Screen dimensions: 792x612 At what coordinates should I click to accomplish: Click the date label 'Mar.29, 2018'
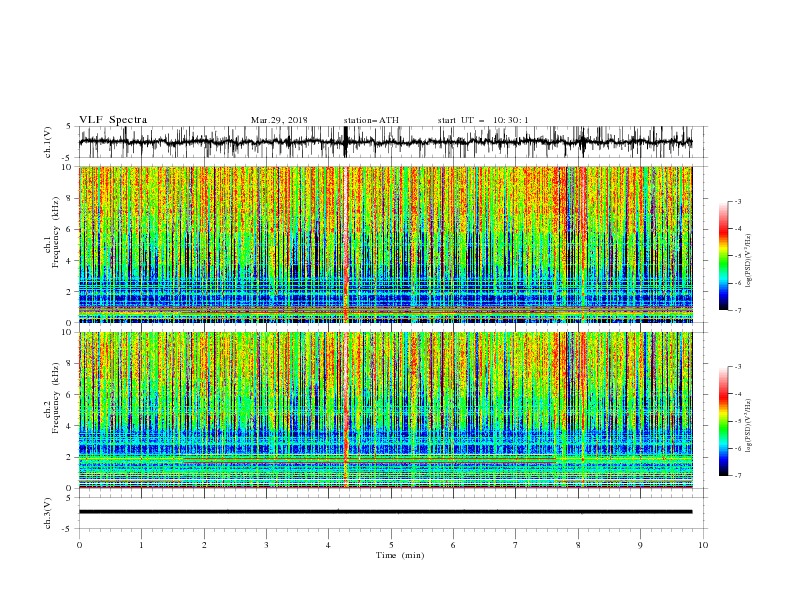pos(279,120)
